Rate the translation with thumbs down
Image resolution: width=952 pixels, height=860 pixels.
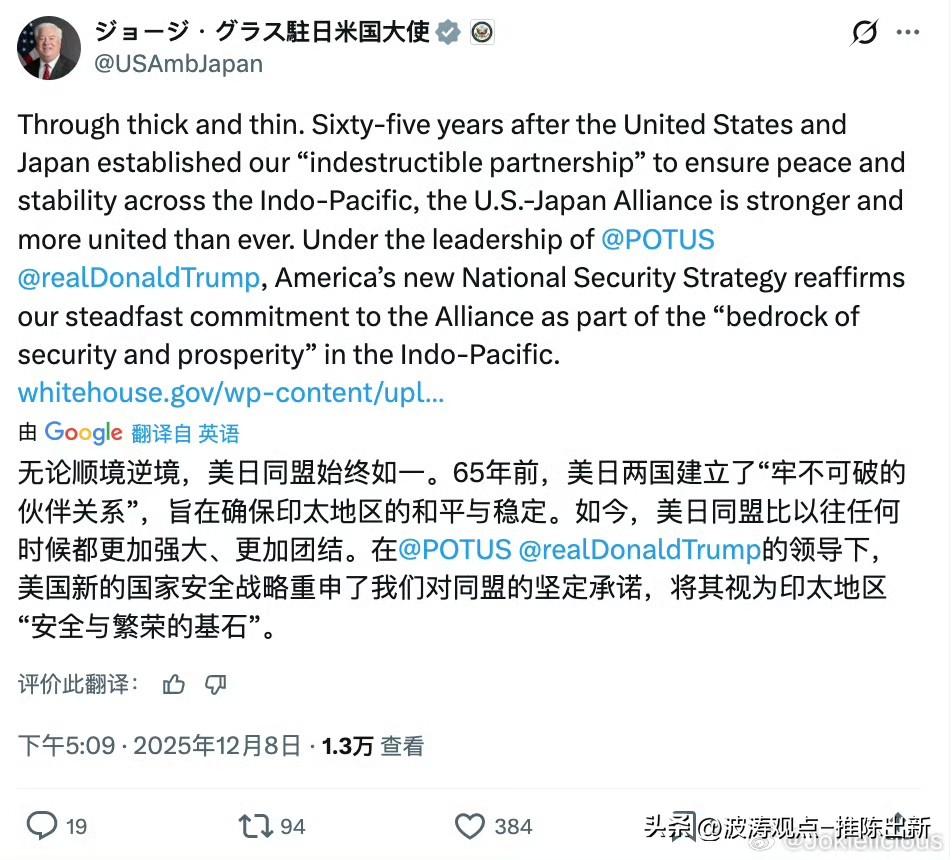click(215, 685)
